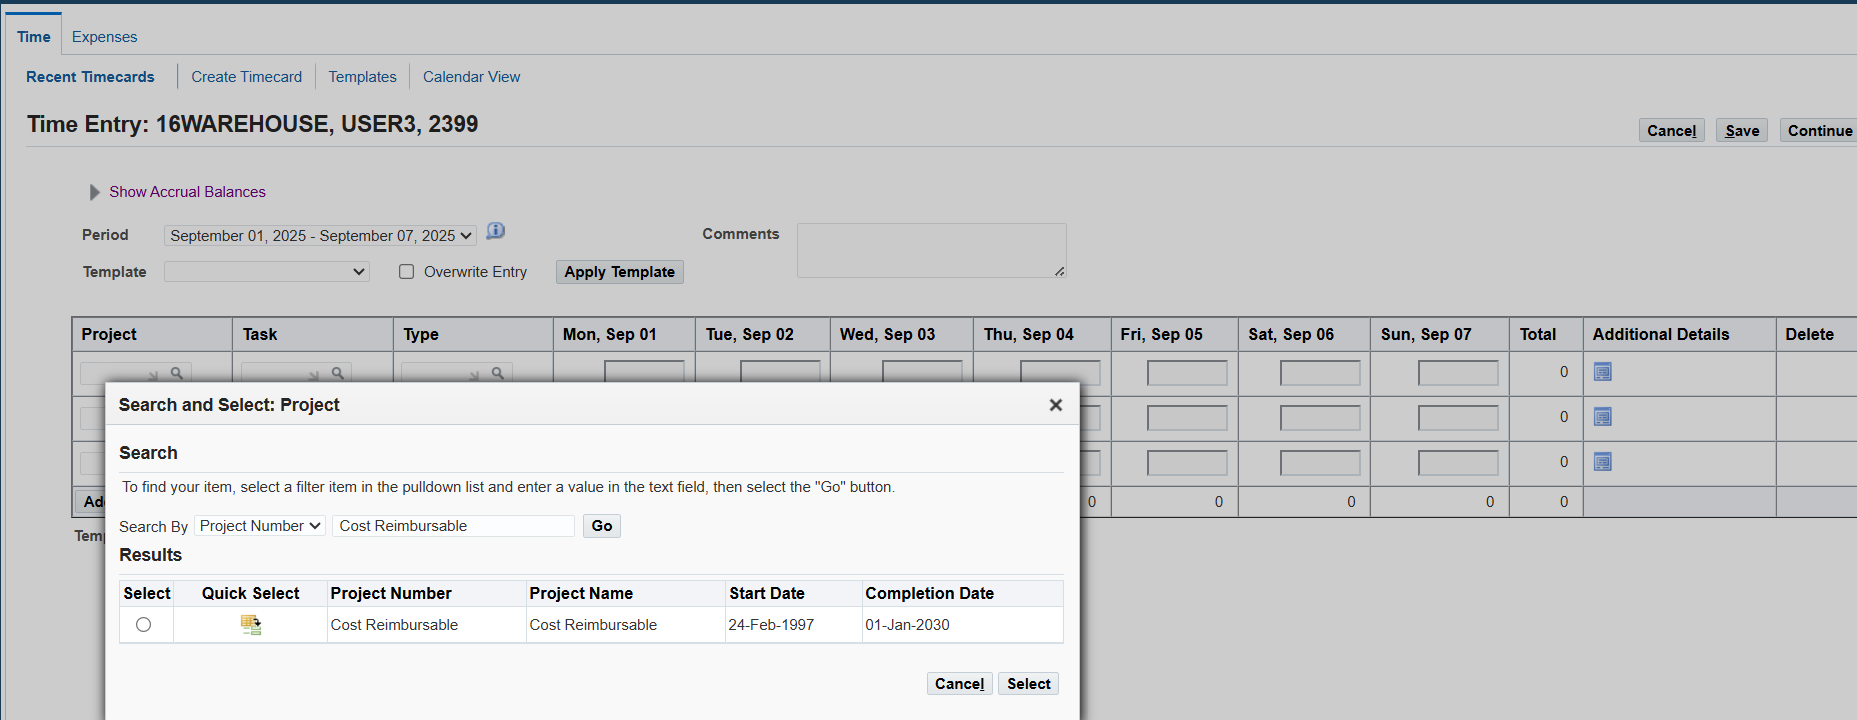The image size is (1857, 720).
Task: Enable the Overwrite Entry checkbox
Action: 407,272
